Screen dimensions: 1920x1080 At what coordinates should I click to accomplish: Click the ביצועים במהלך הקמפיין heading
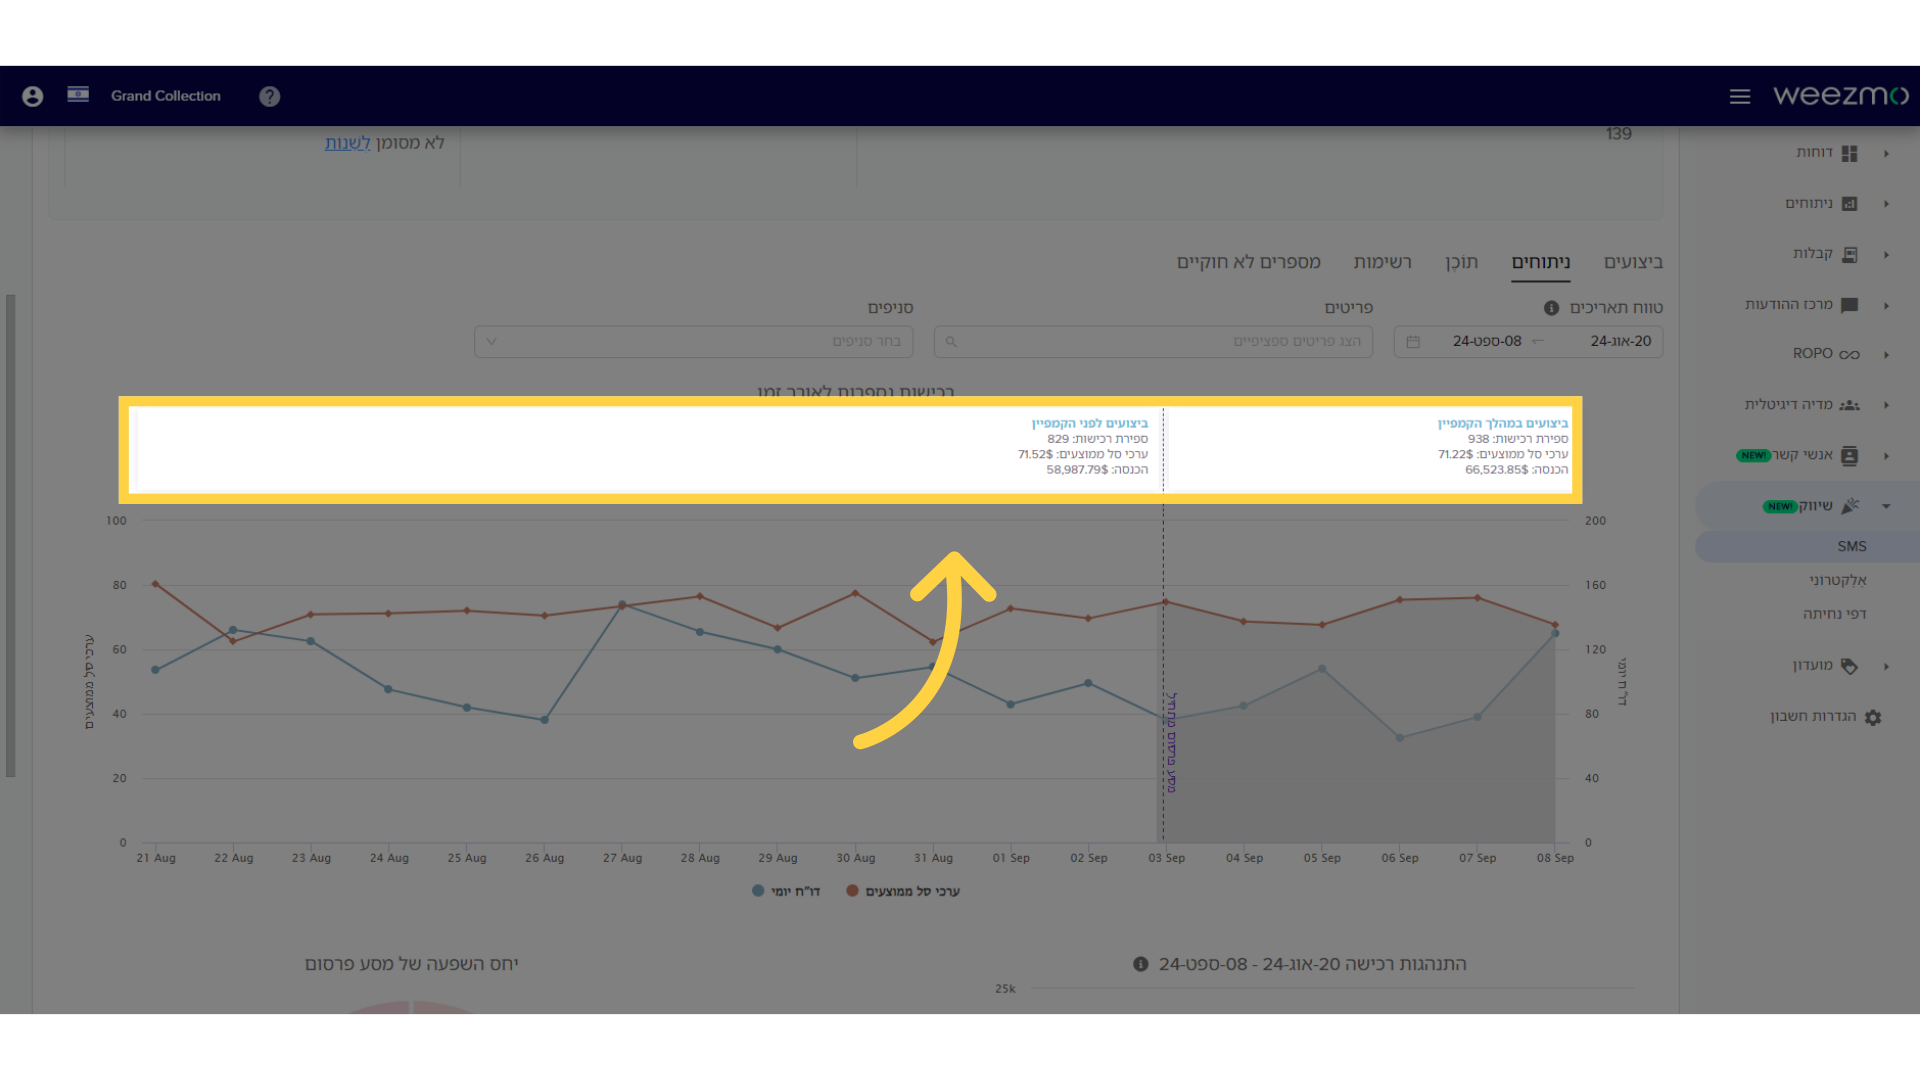click(1503, 424)
